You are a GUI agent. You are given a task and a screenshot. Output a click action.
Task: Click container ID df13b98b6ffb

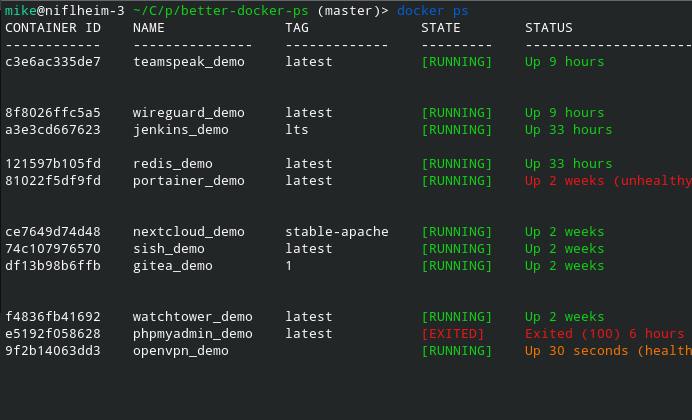53,266
